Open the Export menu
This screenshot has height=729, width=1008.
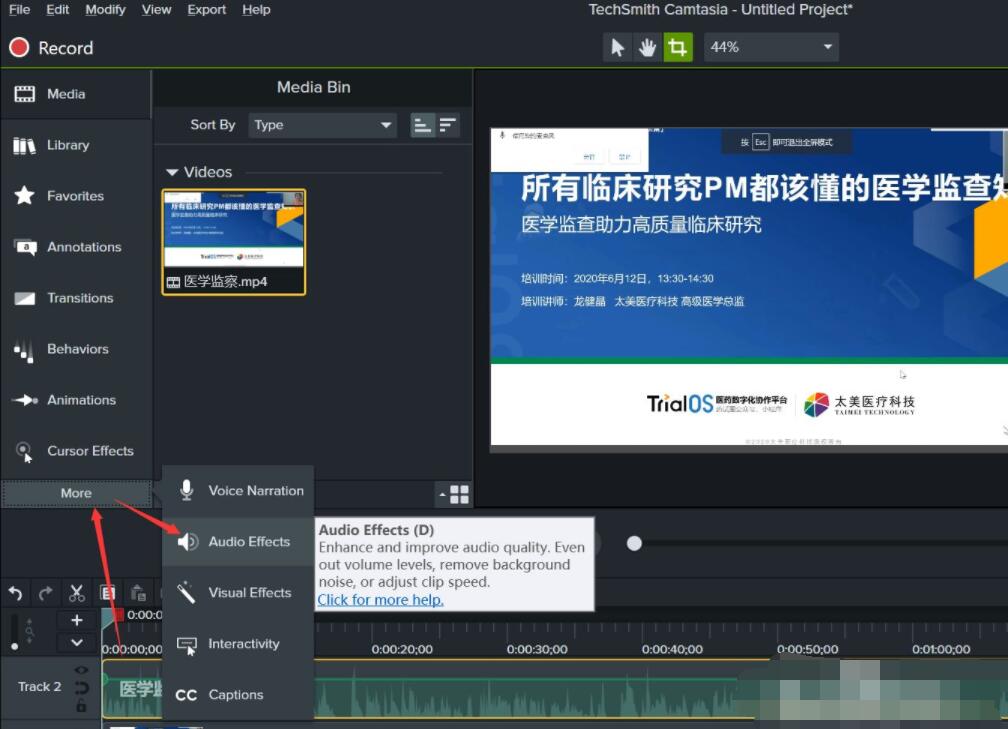point(206,10)
